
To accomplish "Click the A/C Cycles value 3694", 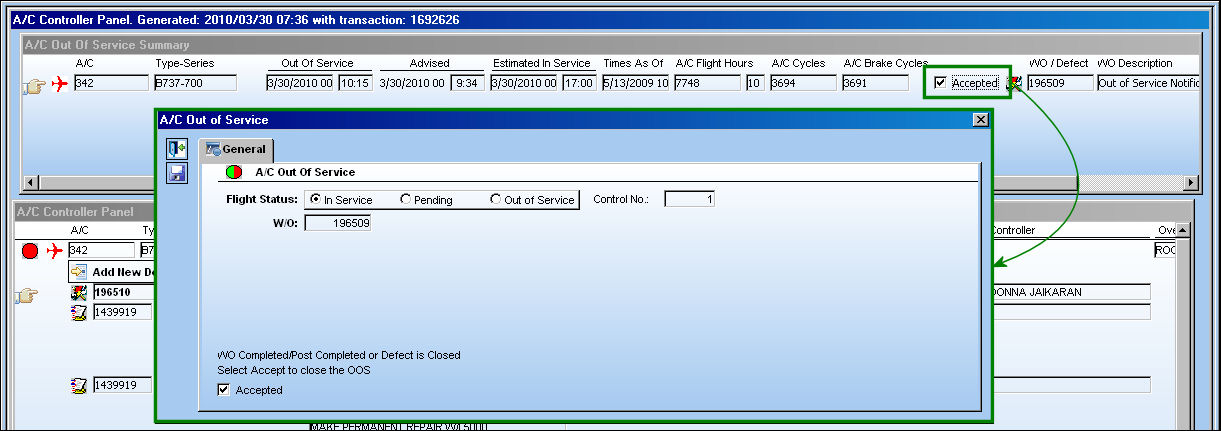I will click(802, 83).
